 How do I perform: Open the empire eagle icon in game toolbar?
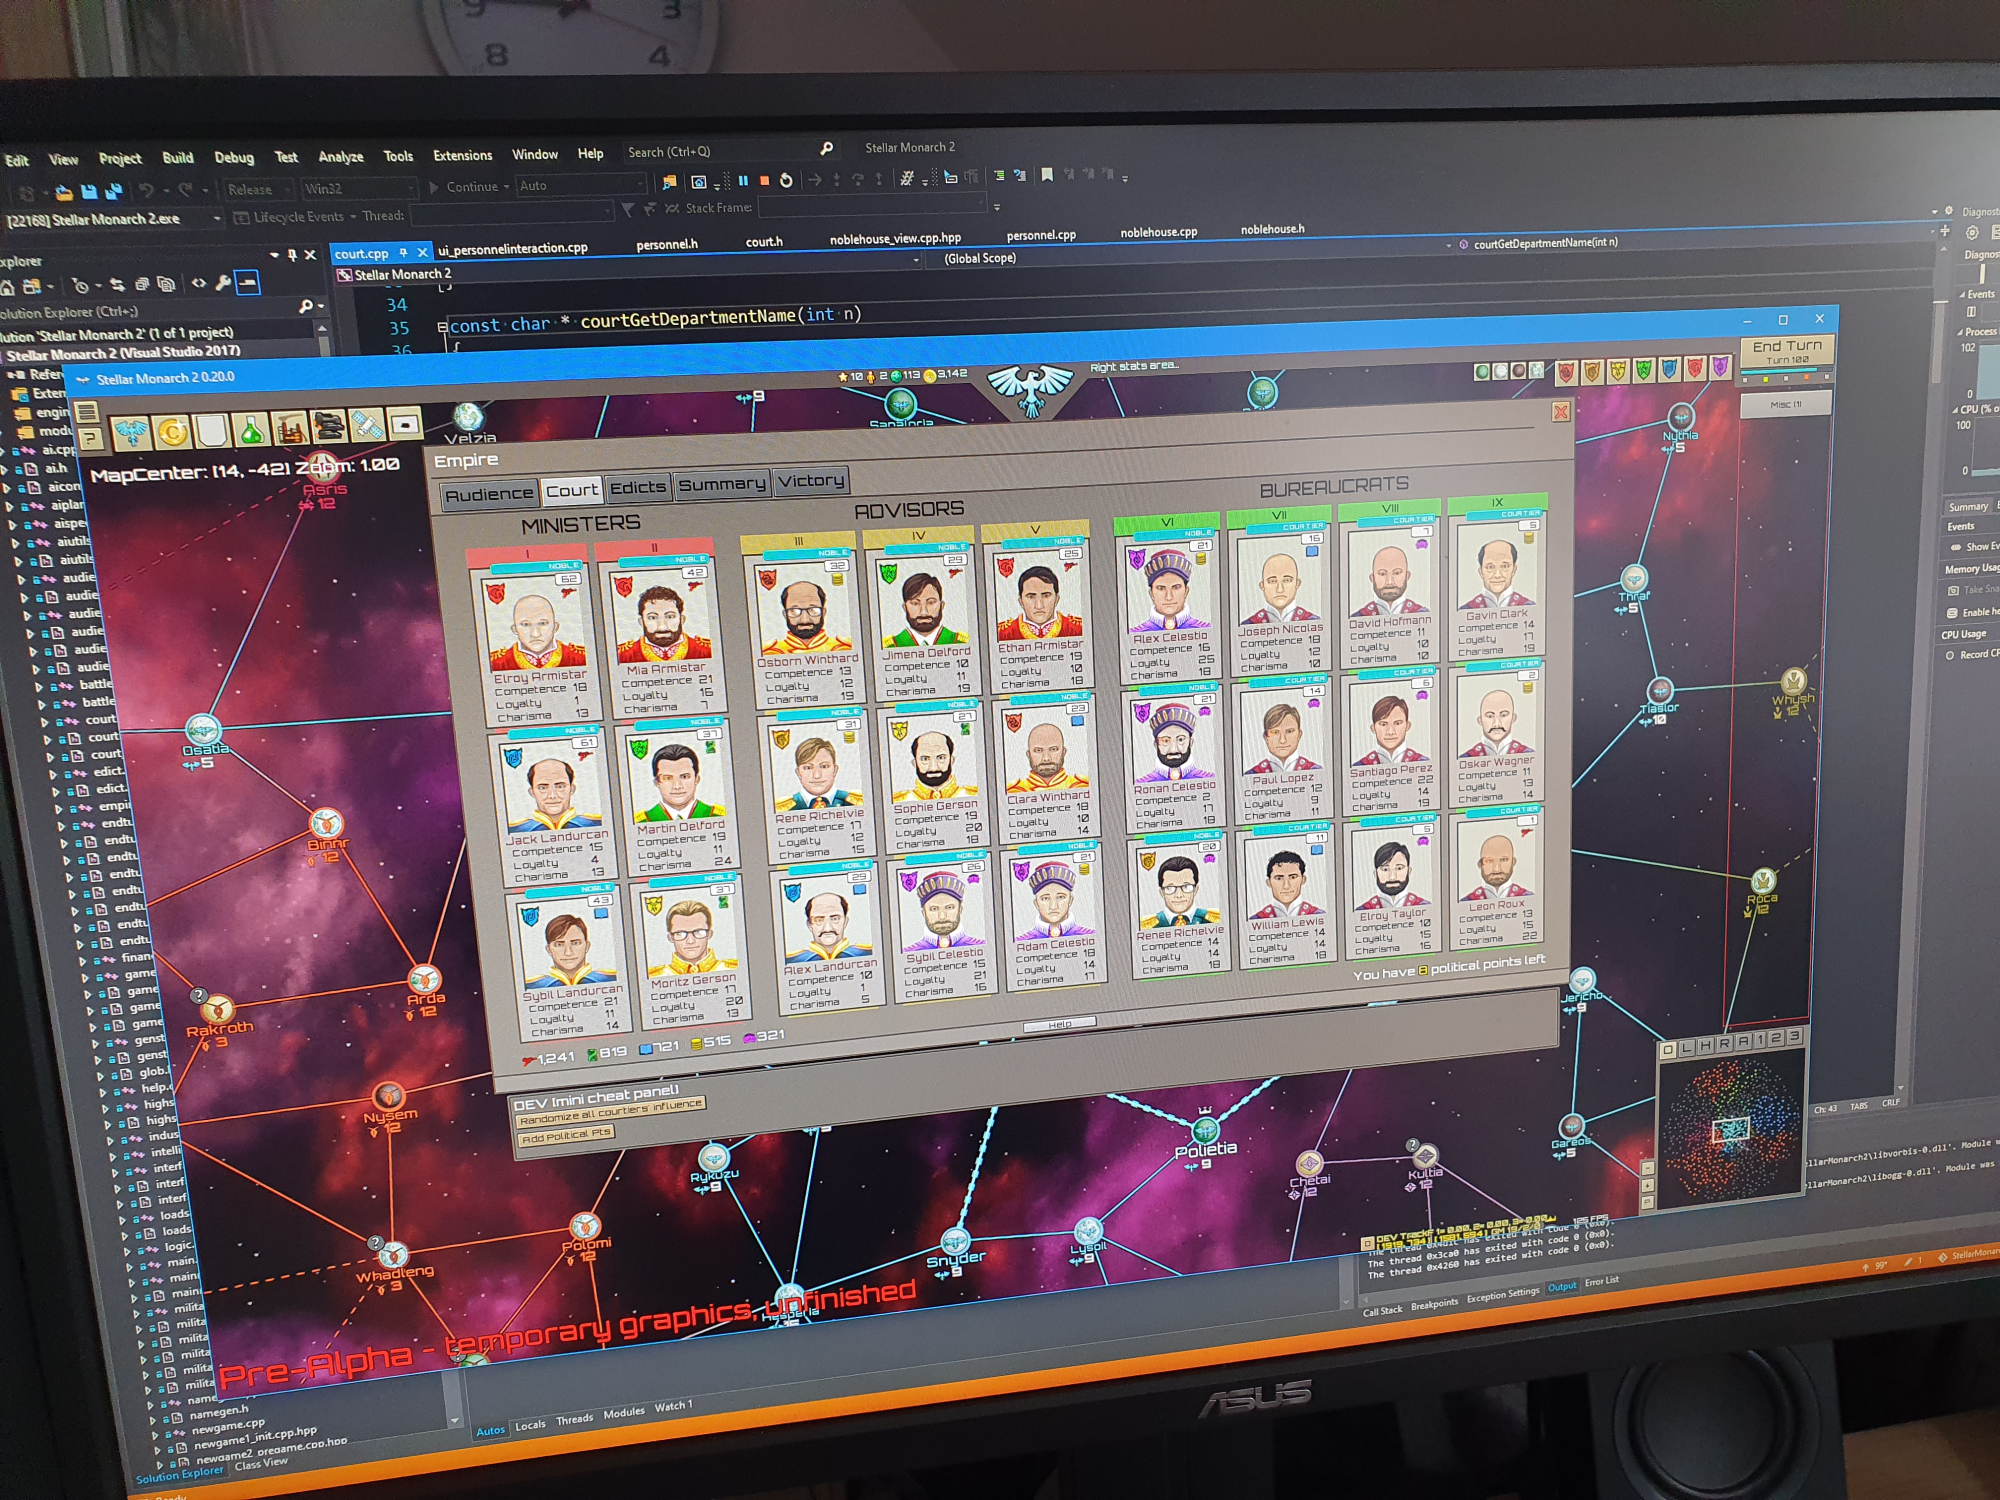coord(131,432)
